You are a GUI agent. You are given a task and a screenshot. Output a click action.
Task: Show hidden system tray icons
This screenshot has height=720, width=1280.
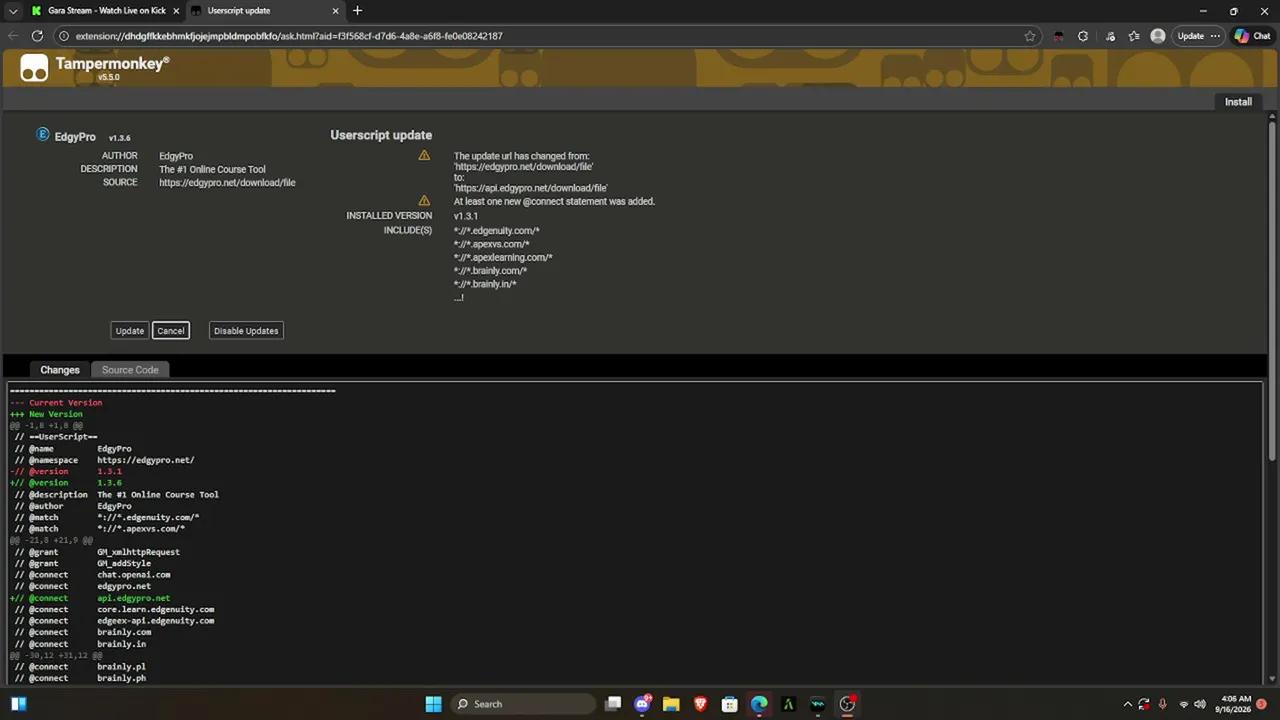coord(1128,704)
